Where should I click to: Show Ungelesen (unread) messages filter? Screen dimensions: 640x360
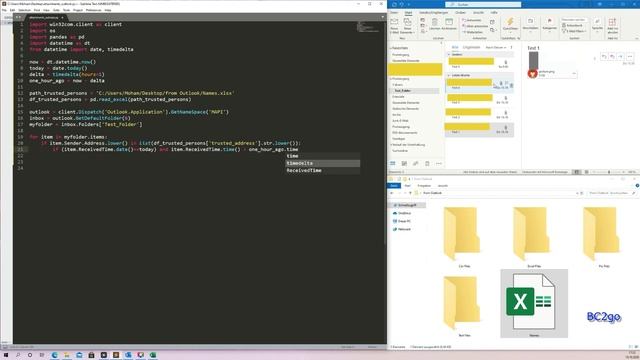pyautogui.click(x=471, y=47)
